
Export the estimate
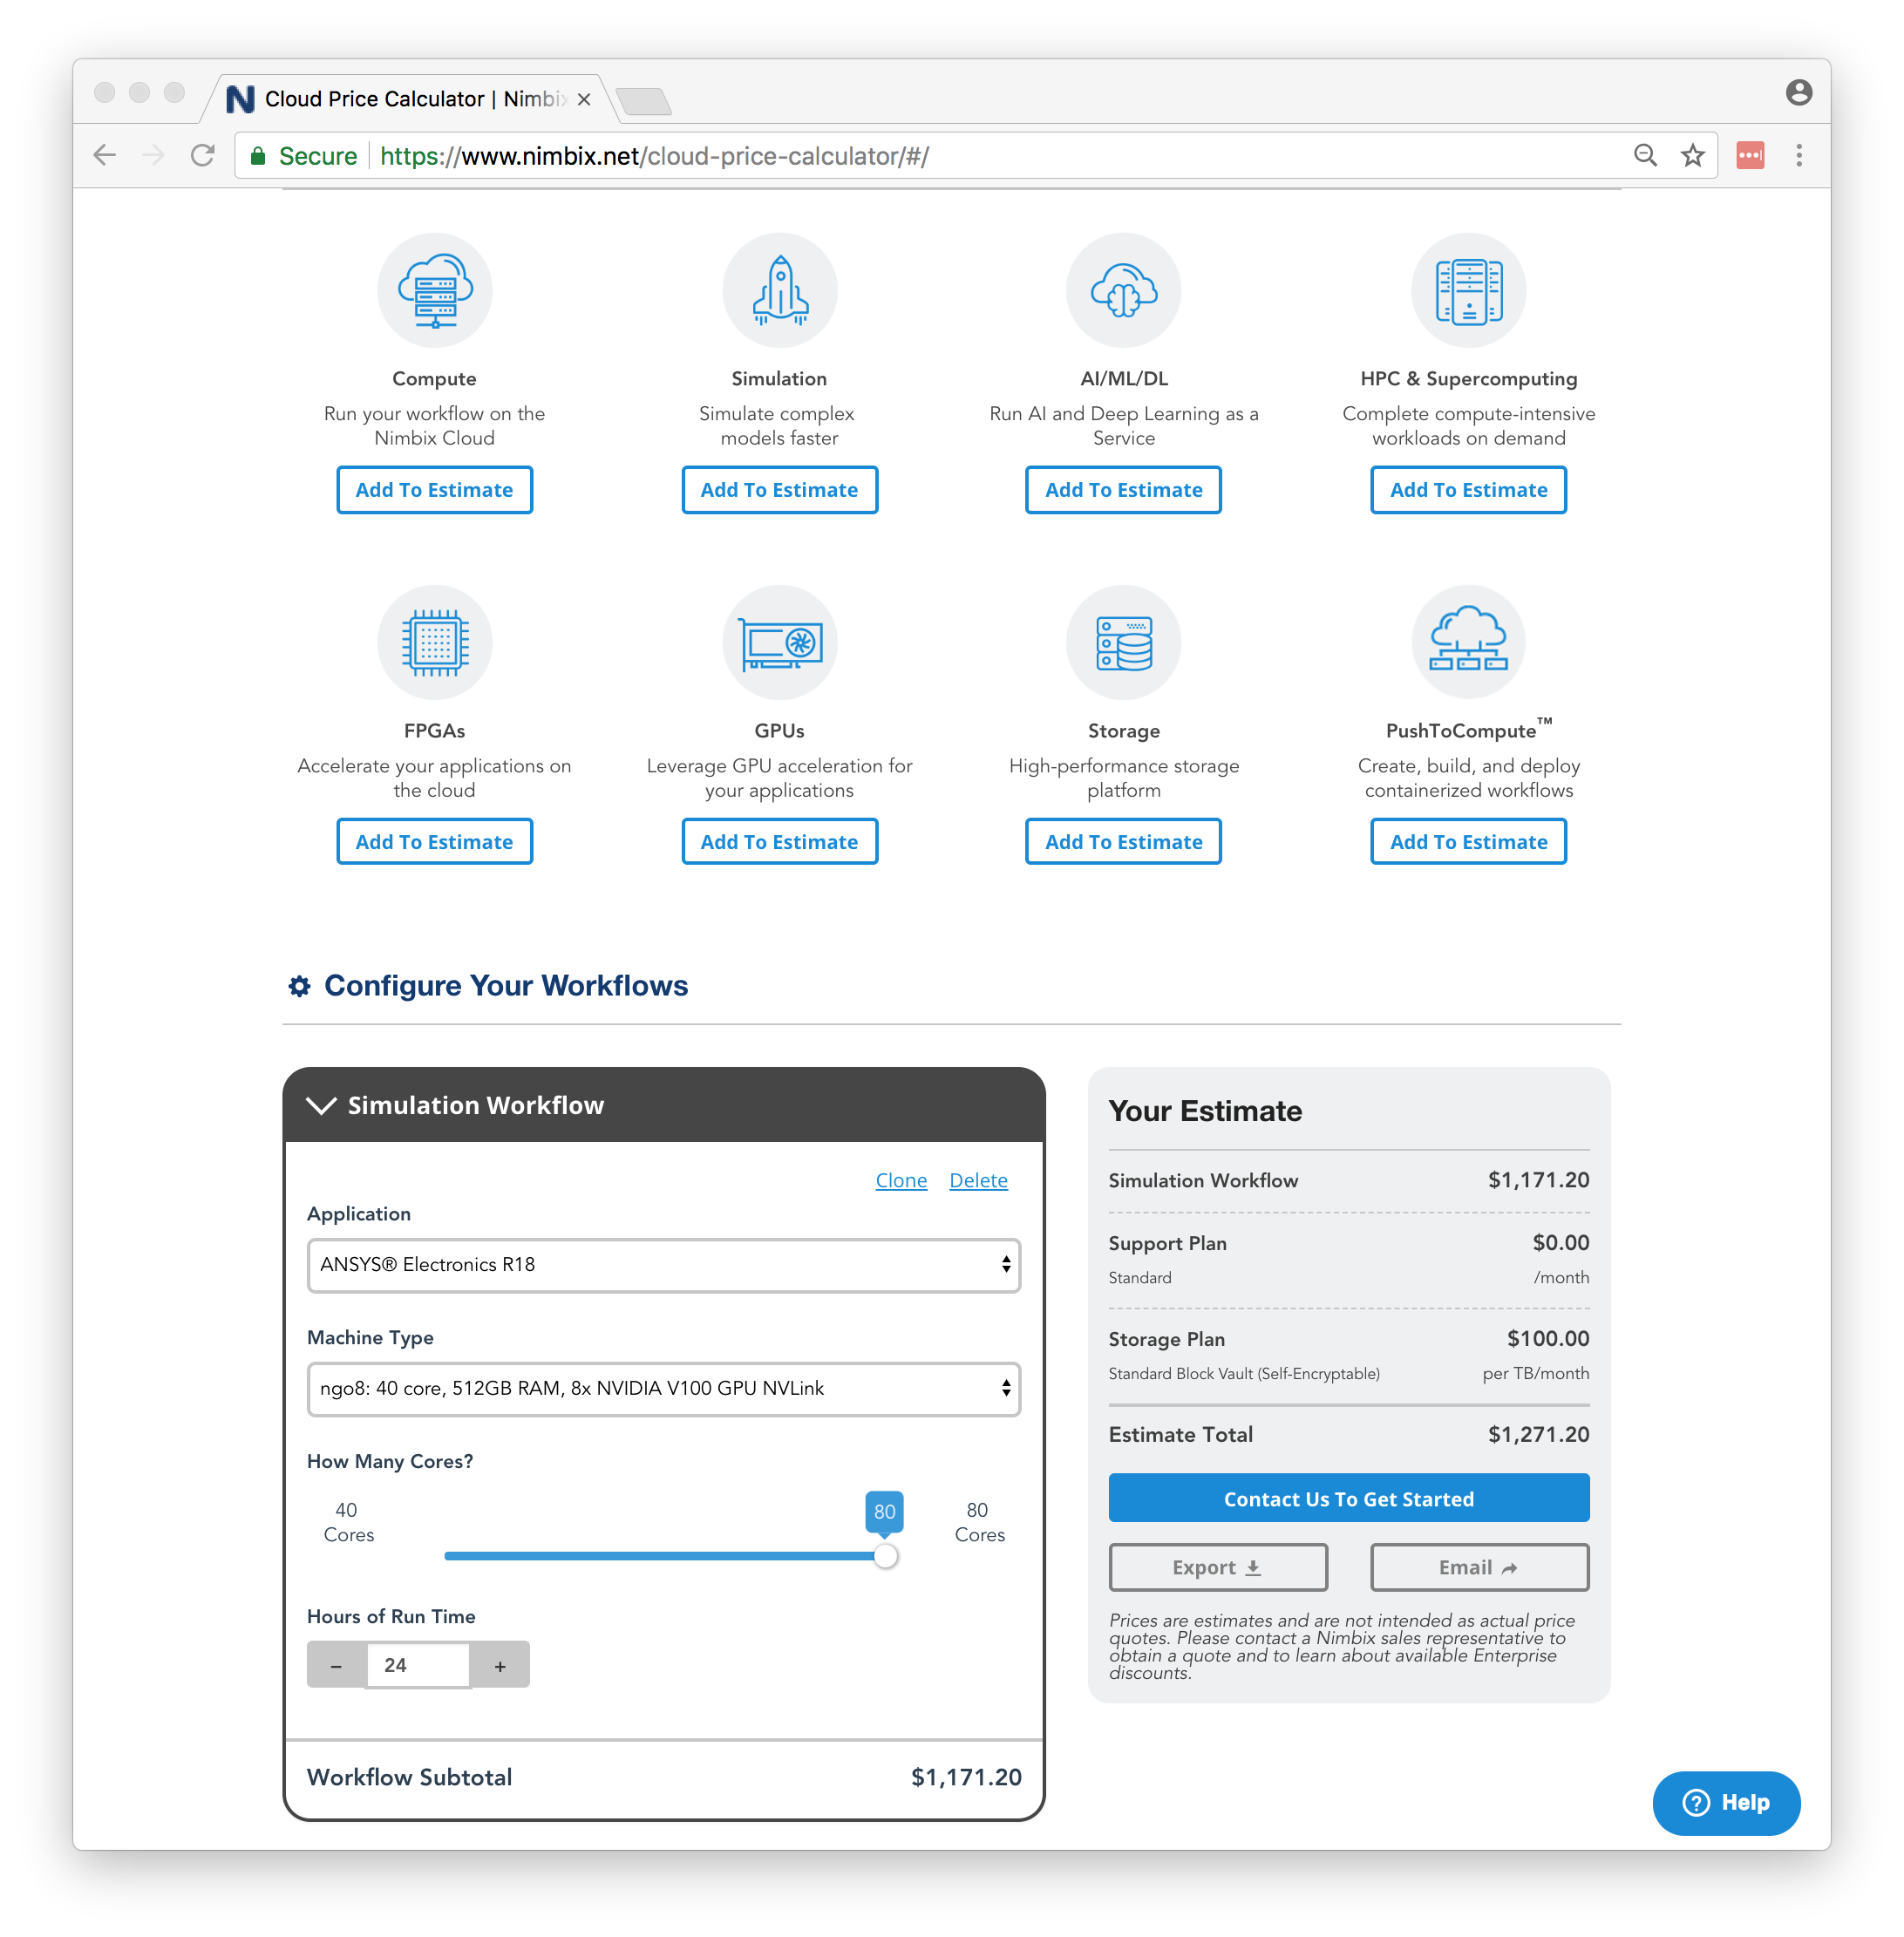[x=1218, y=1567]
